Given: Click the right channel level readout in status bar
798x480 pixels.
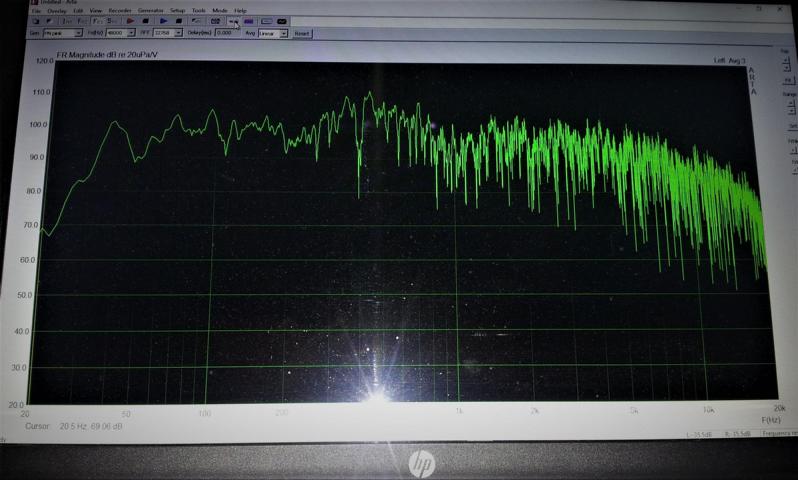Looking at the screenshot, I should (737, 434).
